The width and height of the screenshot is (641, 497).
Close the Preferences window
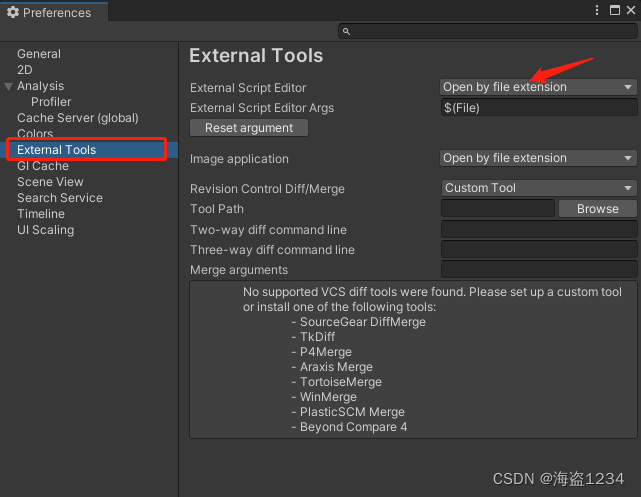[631, 10]
